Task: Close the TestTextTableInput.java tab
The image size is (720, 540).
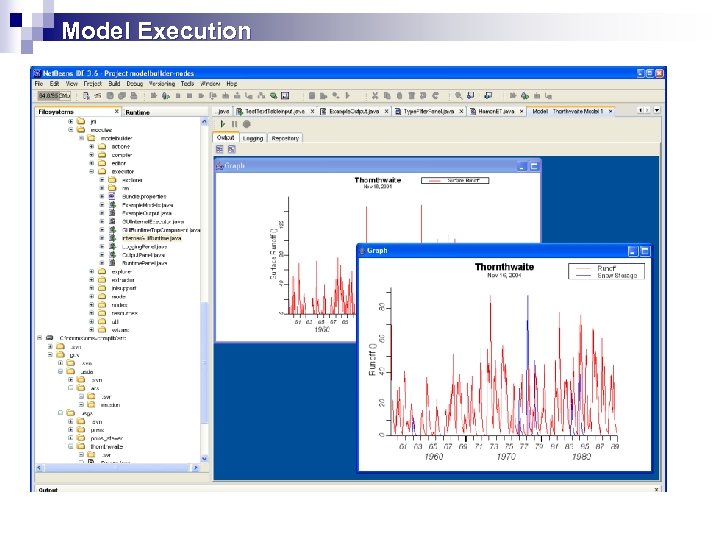Action: (312, 111)
